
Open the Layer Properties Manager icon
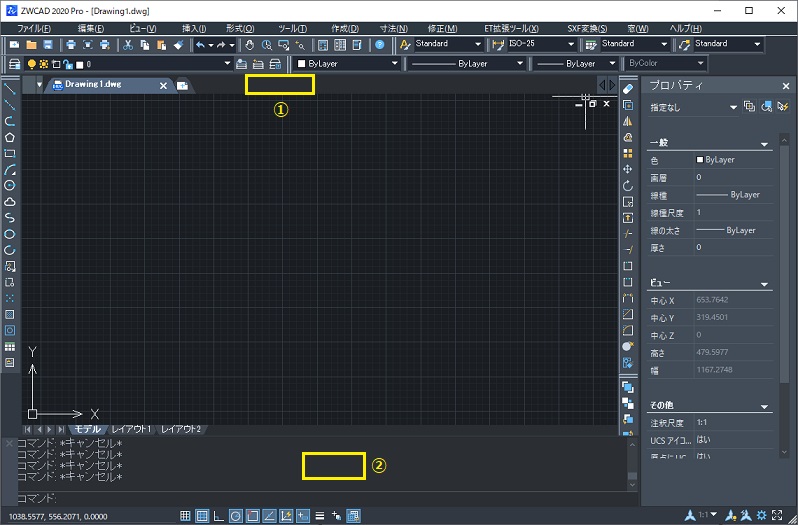click(15, 64)
